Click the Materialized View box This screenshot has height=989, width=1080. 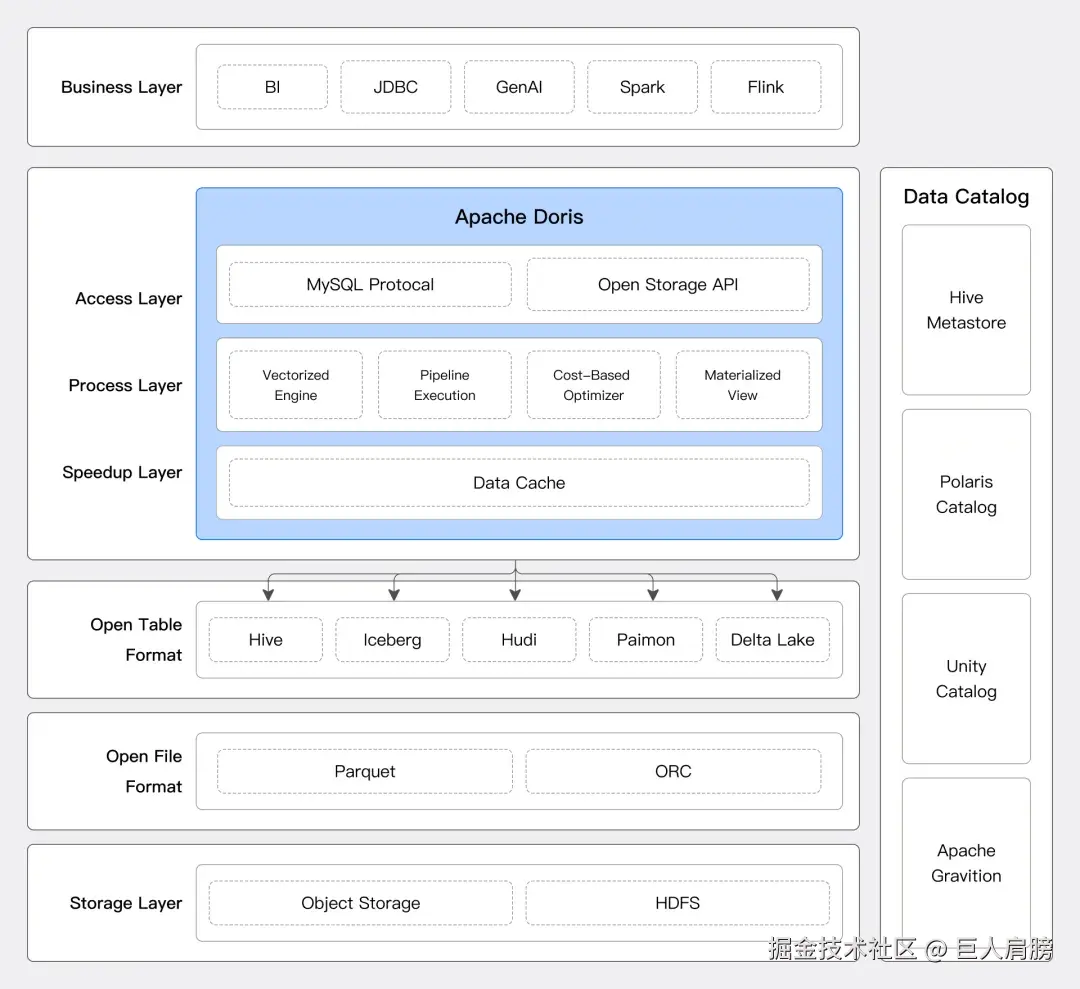pos(742,385)
